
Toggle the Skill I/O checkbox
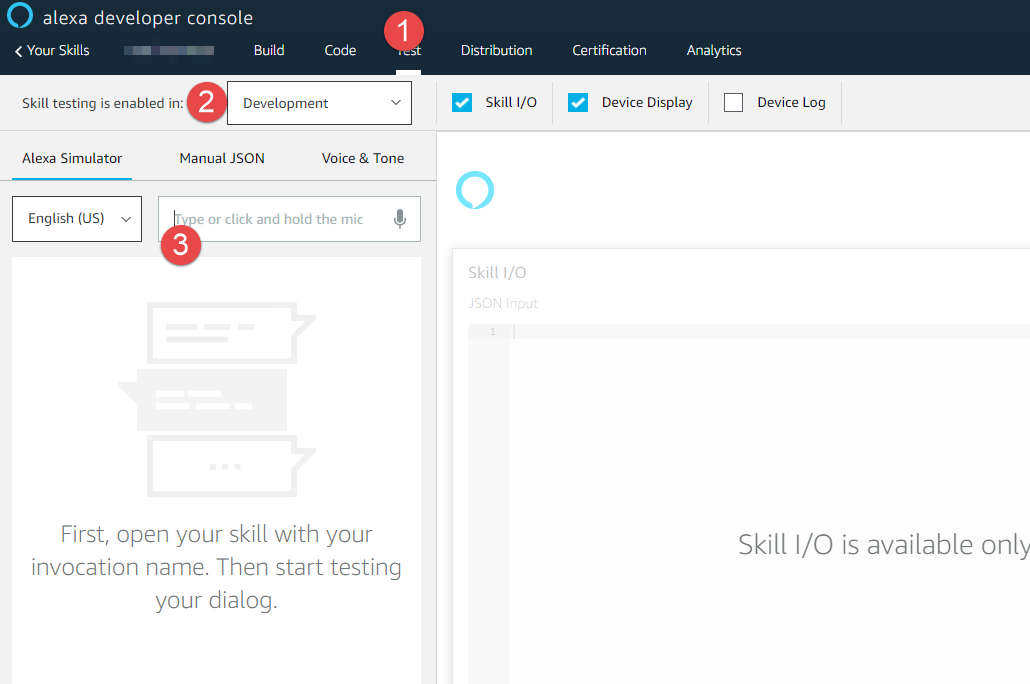462,103
